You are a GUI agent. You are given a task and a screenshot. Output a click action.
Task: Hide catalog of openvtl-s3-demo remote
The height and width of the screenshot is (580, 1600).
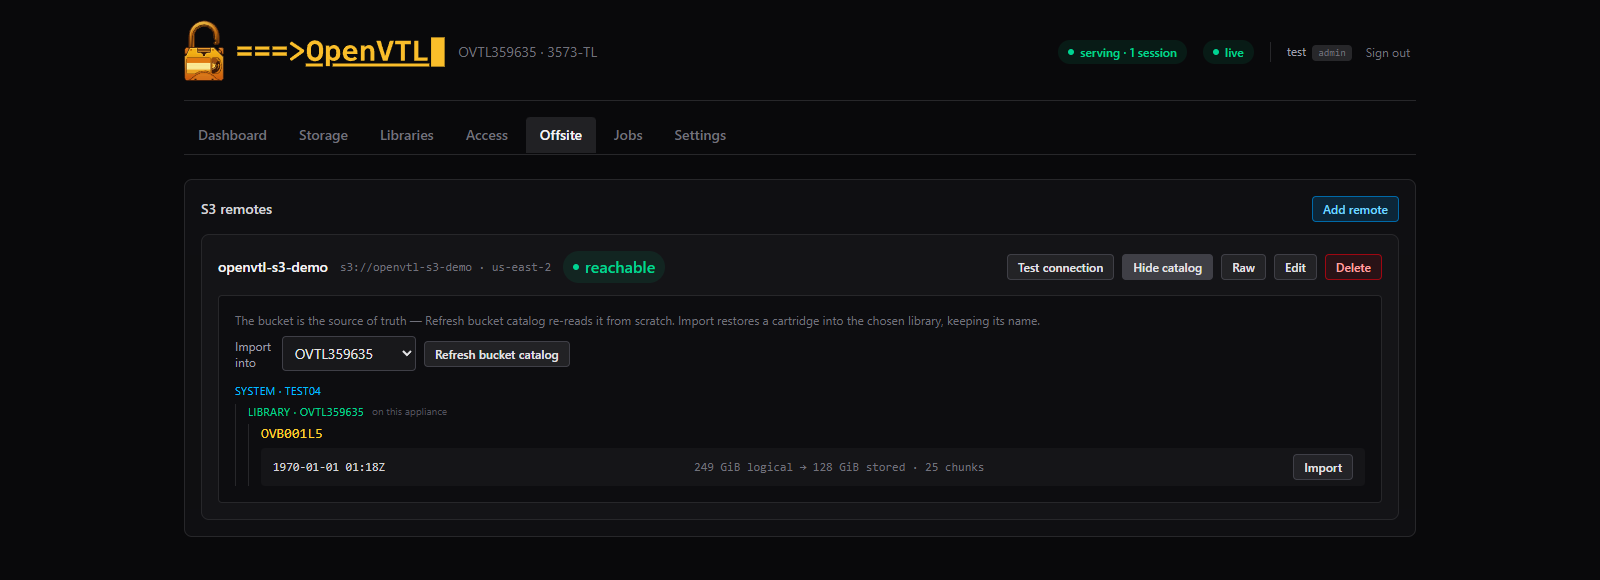tap(1167, 267)
